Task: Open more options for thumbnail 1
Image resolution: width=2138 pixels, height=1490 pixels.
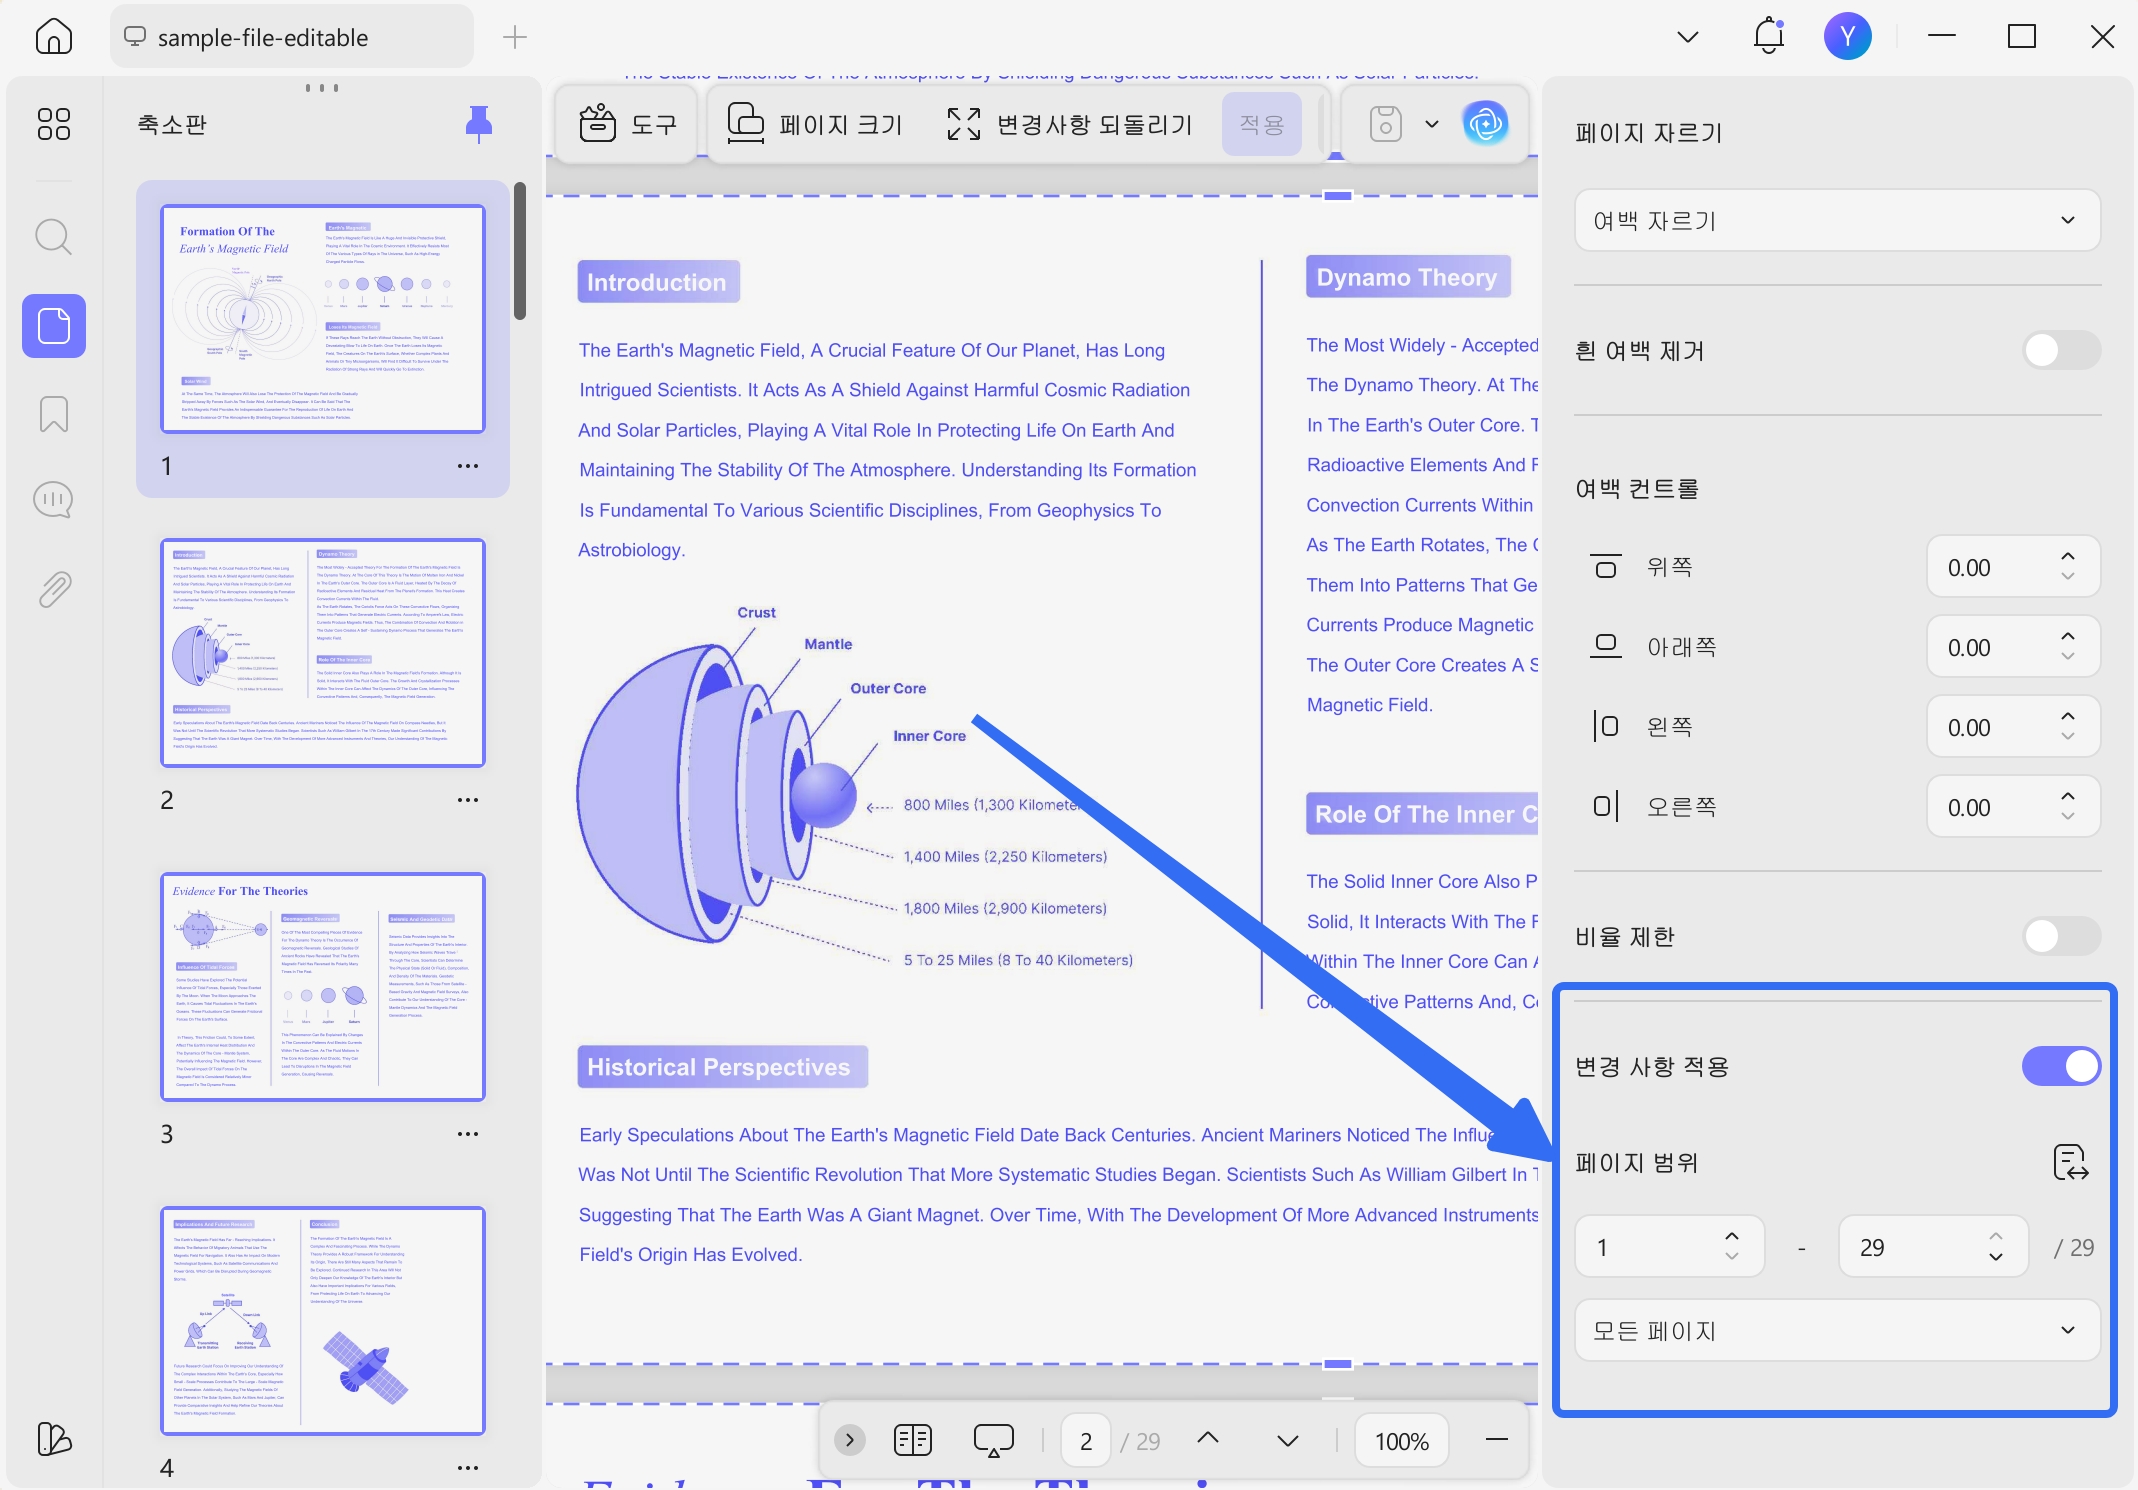Action: [468, 466]
